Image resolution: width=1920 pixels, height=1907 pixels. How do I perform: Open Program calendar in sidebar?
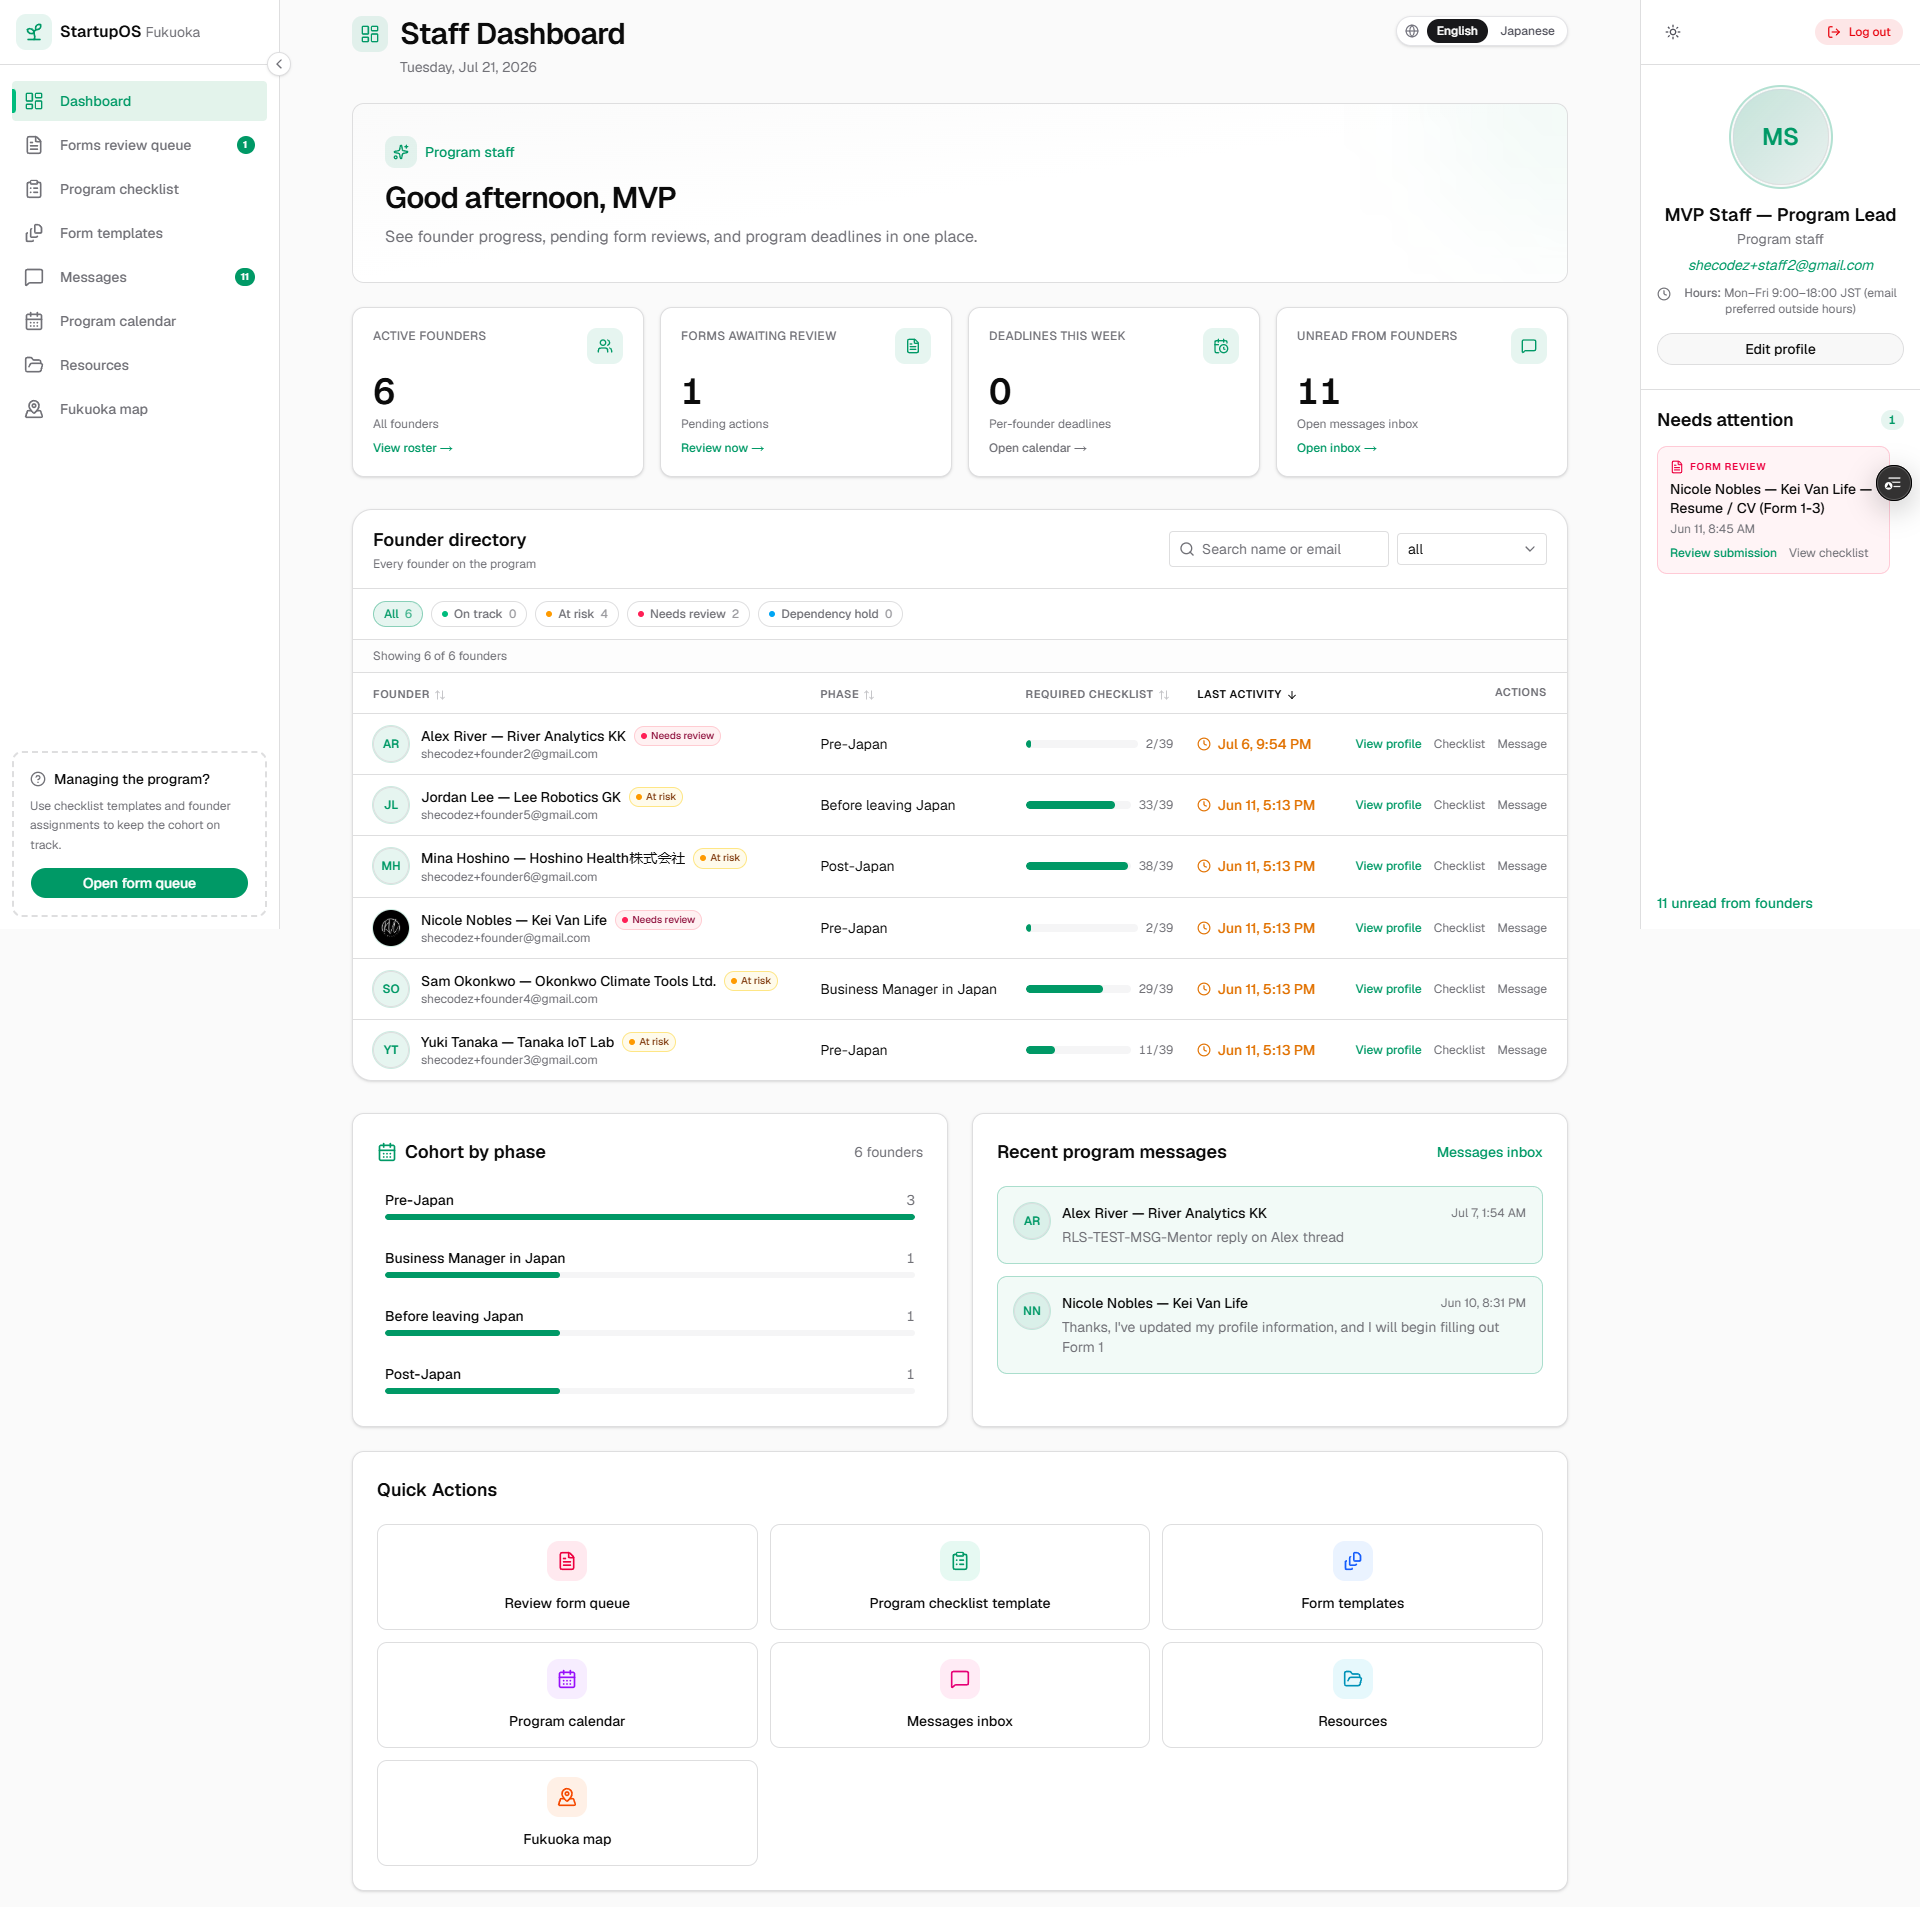139,321
